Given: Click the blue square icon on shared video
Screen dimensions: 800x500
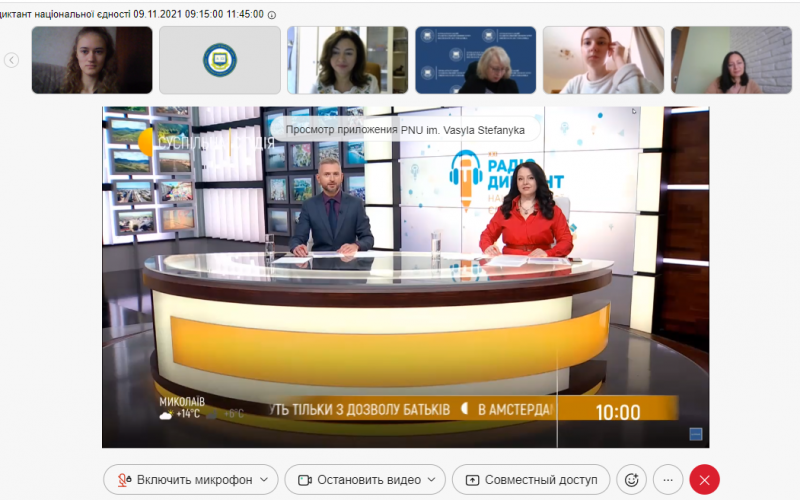Looking at the screenshot, I should (x=695, y=434).
